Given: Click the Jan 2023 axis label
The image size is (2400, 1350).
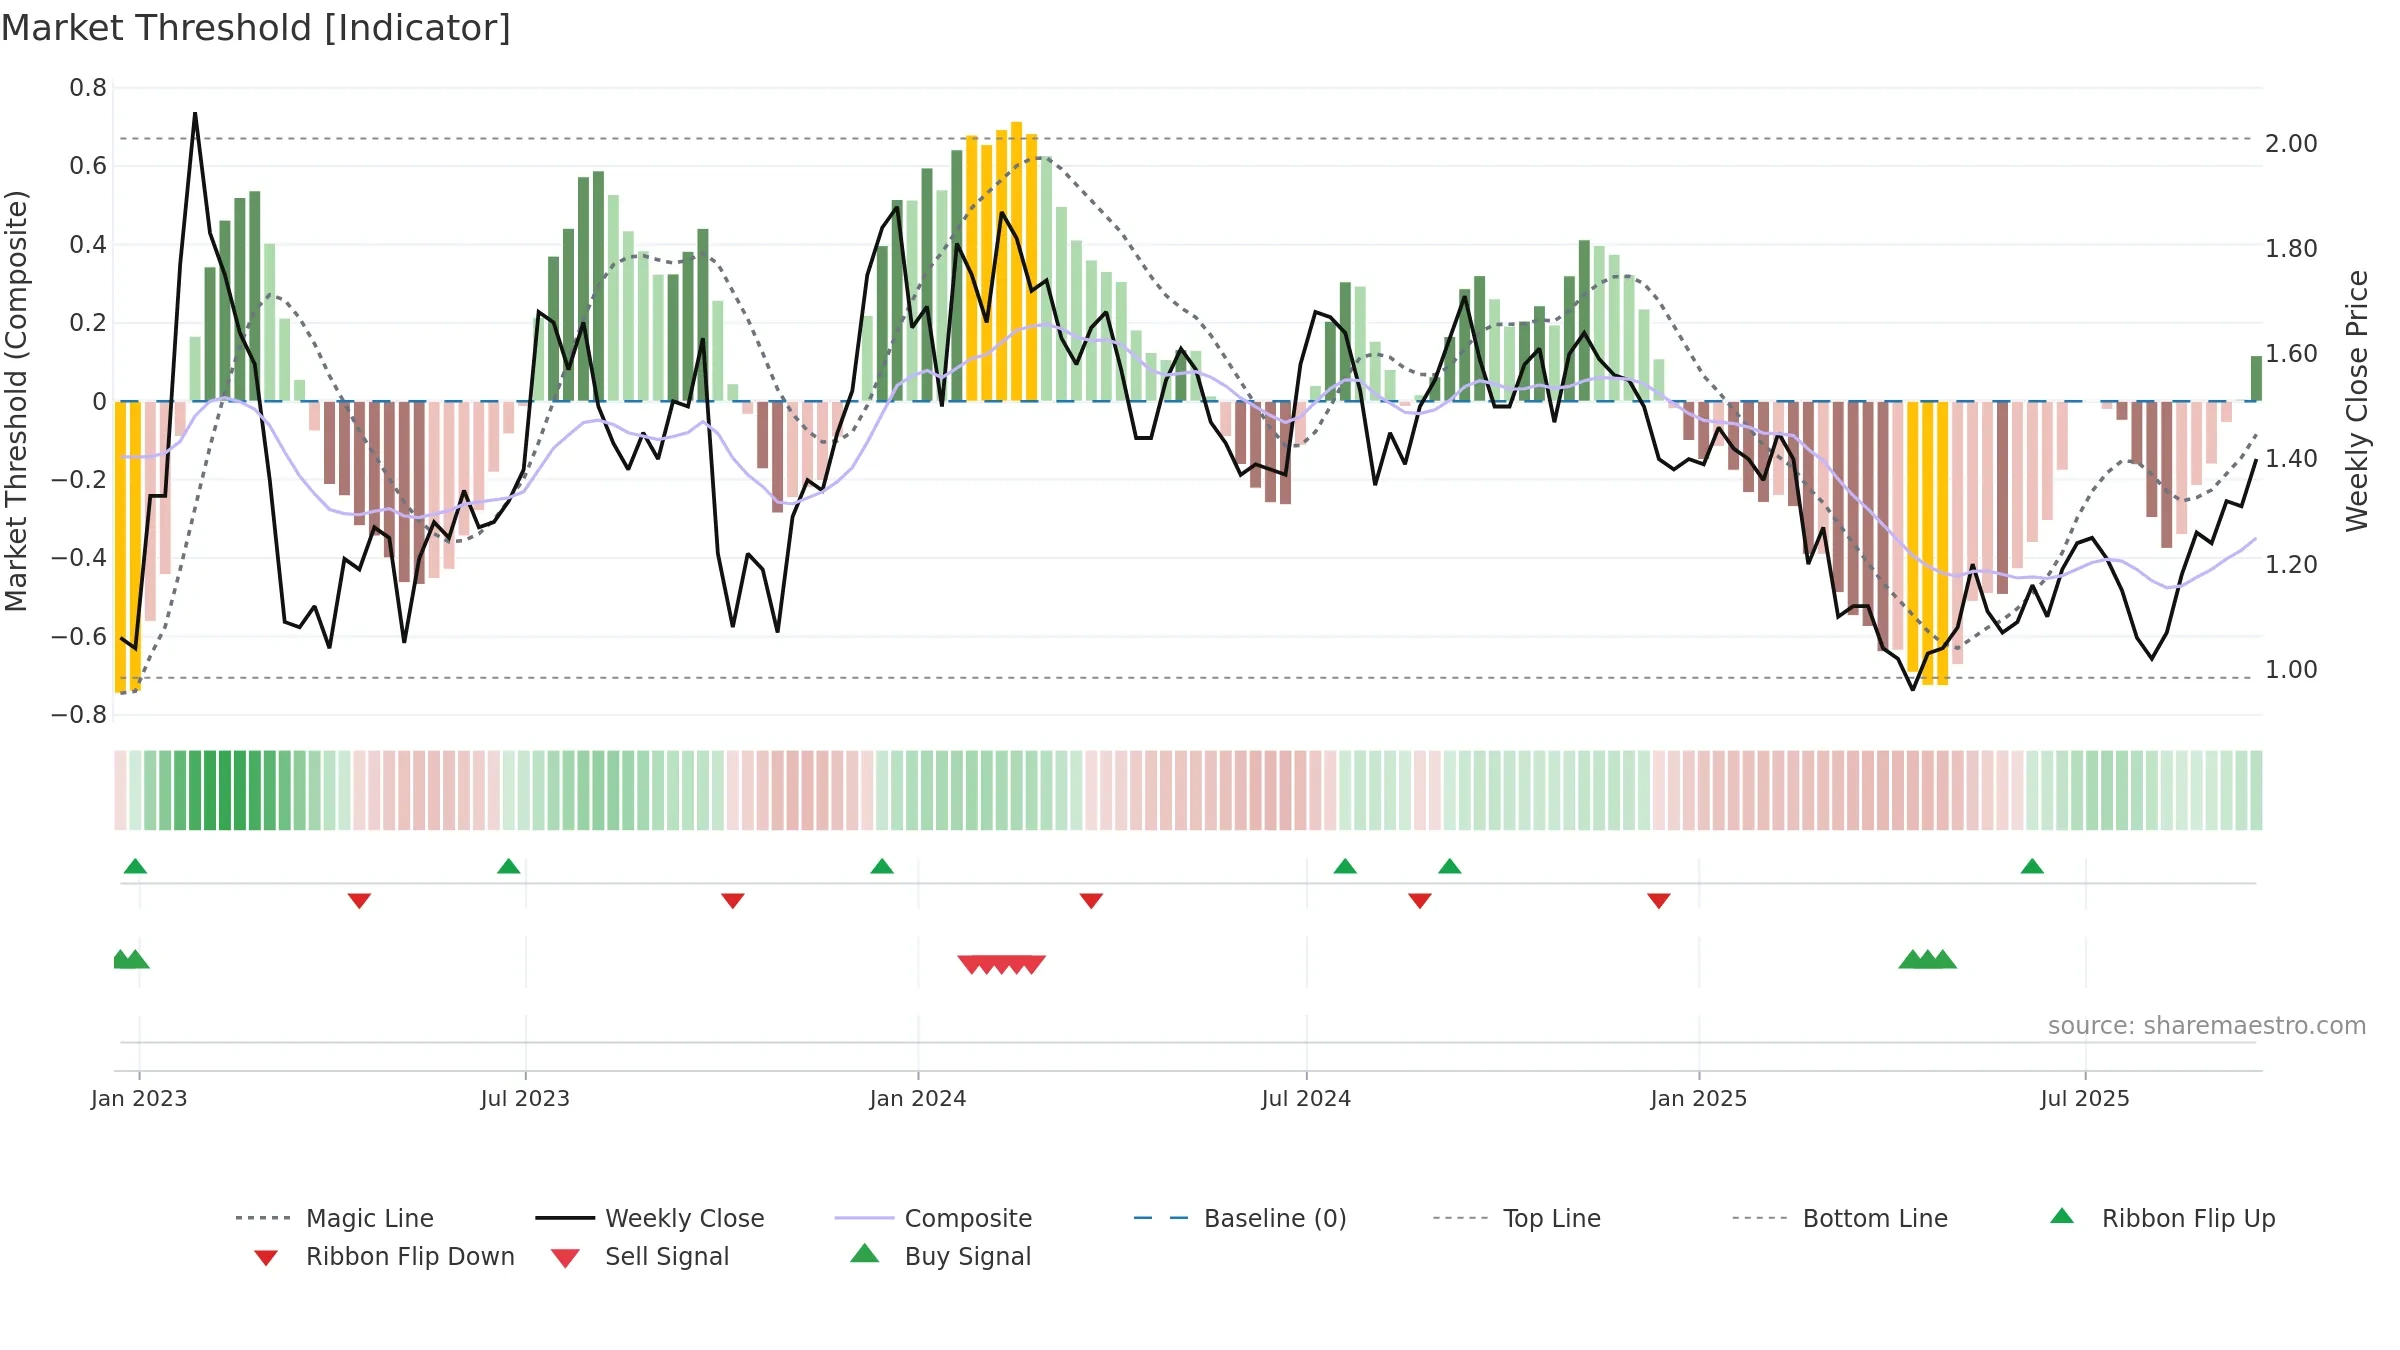Looking at the screenshot, I should point(139,1098).
